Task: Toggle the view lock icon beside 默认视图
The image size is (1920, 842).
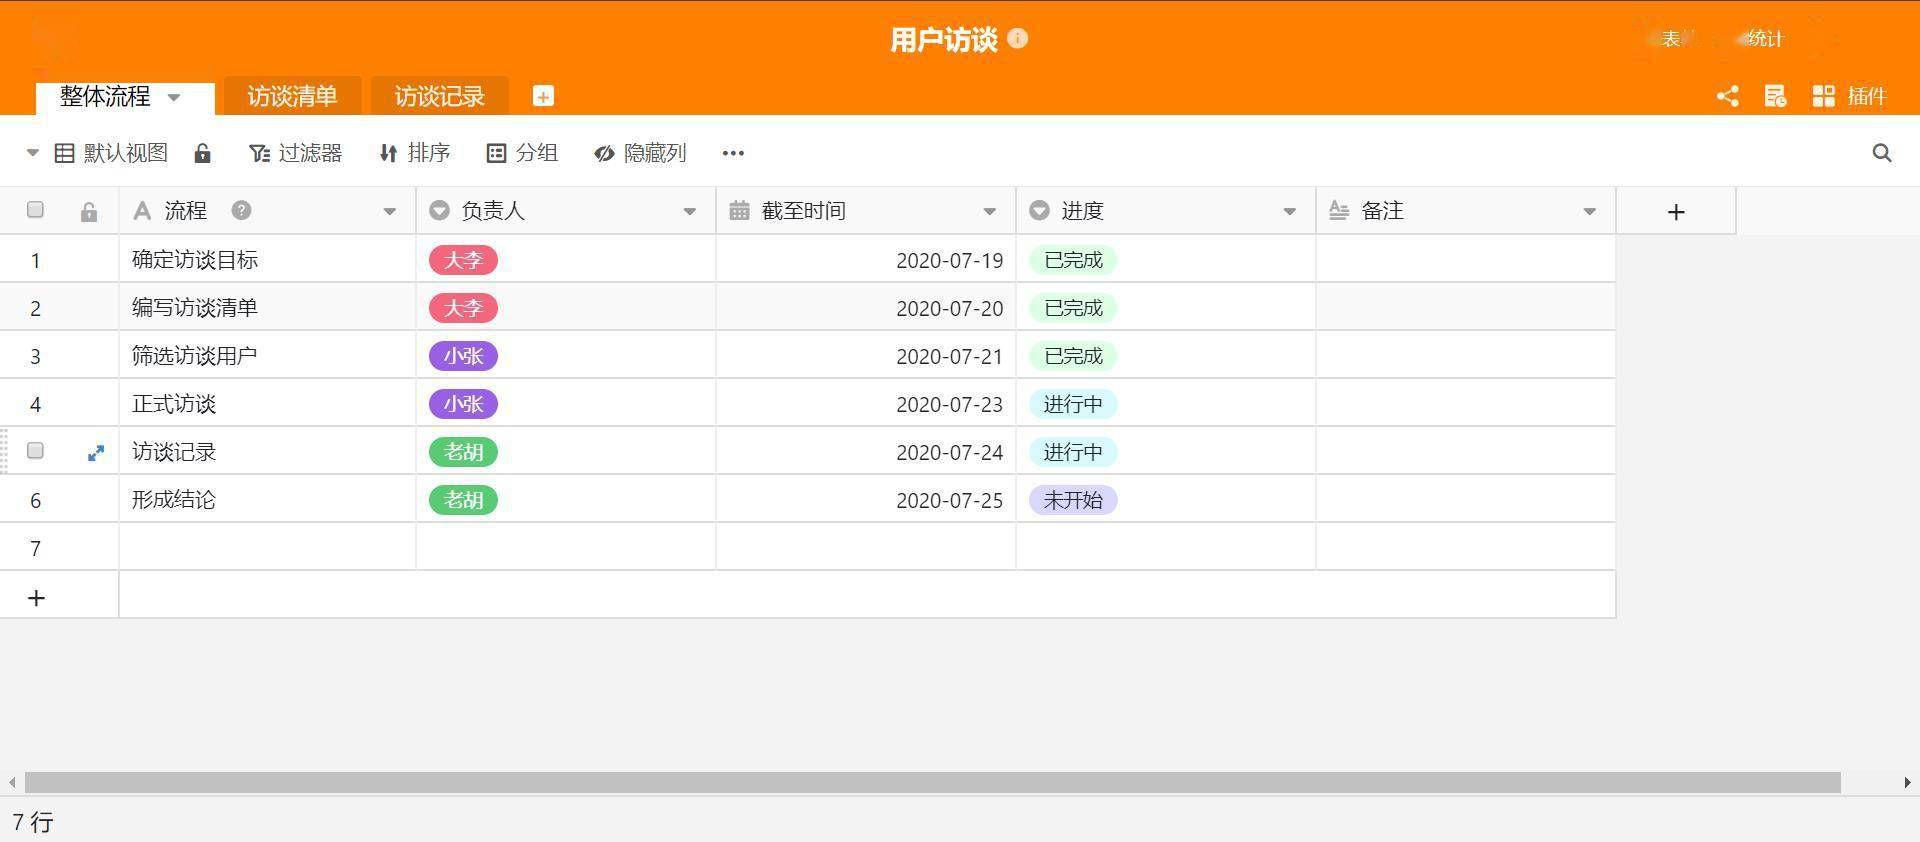Action: click(202, 153)
